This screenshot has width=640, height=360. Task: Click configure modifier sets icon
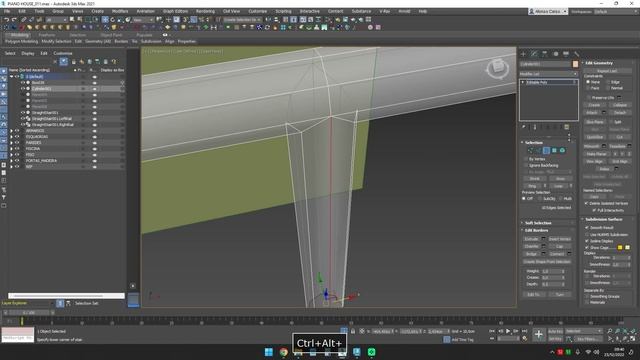[567, 127]
